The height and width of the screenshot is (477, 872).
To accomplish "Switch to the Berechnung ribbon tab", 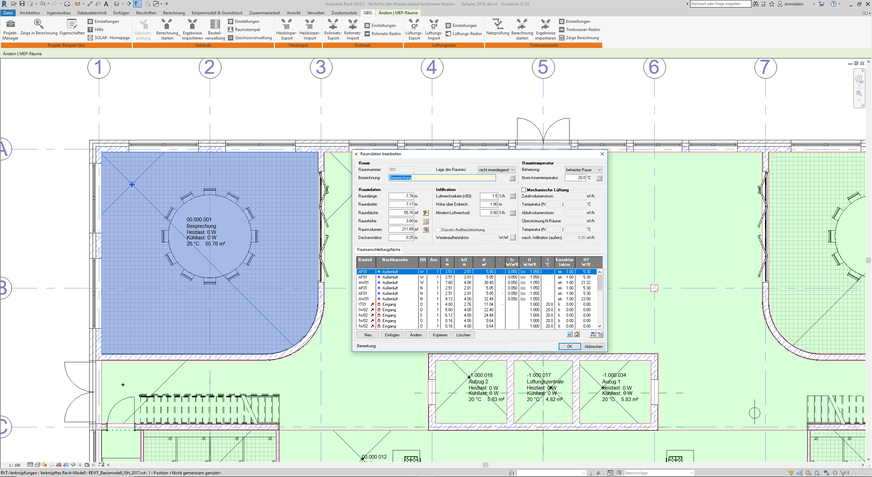I will pyautogui.click(x=173, y=13).
